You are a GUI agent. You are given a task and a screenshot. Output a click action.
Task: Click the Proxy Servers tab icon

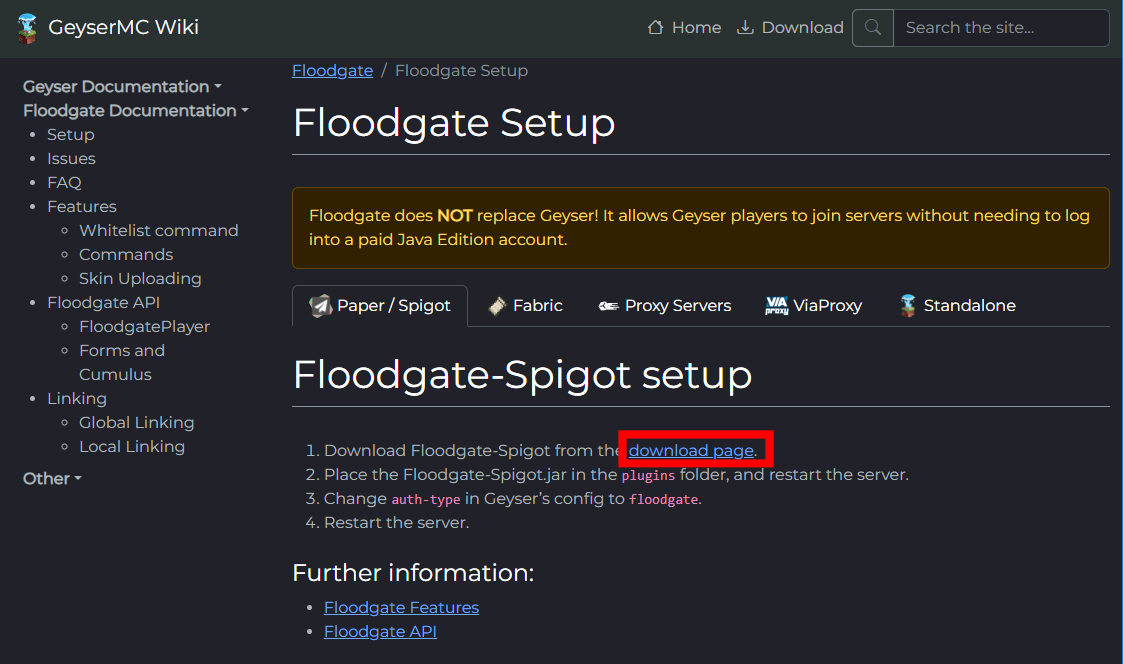609,306
